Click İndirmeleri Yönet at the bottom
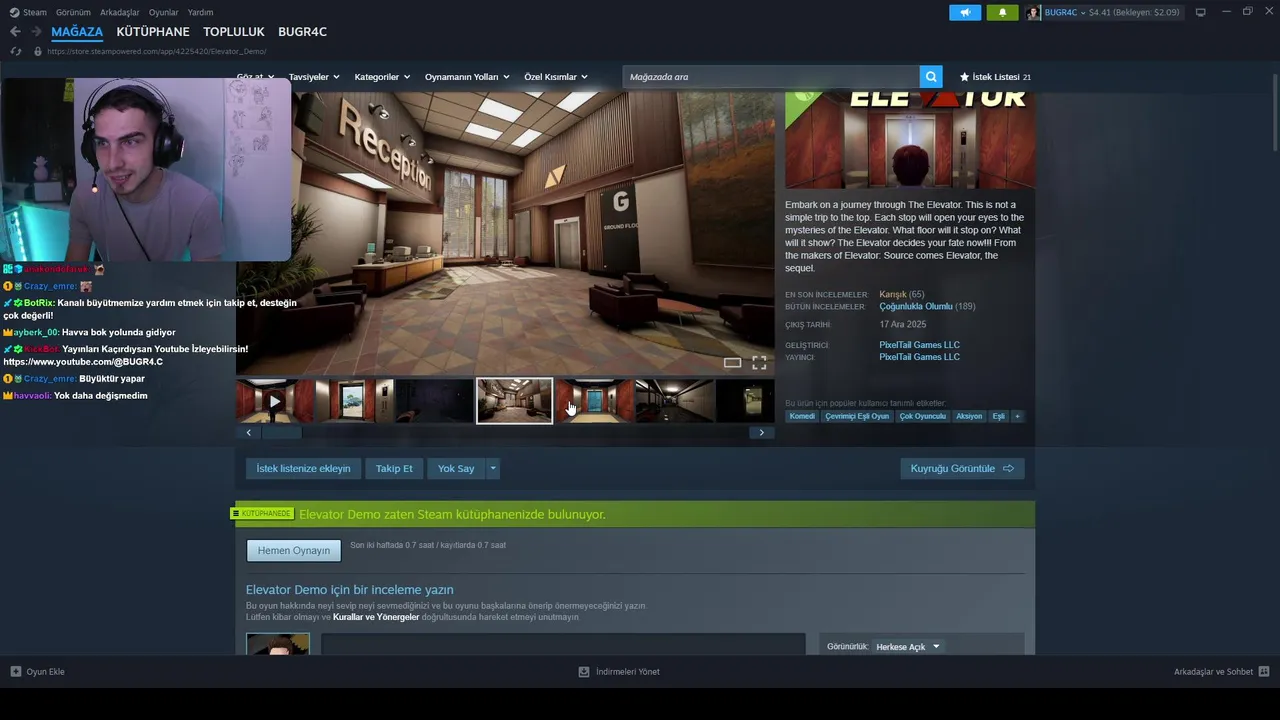 [628, 672]
